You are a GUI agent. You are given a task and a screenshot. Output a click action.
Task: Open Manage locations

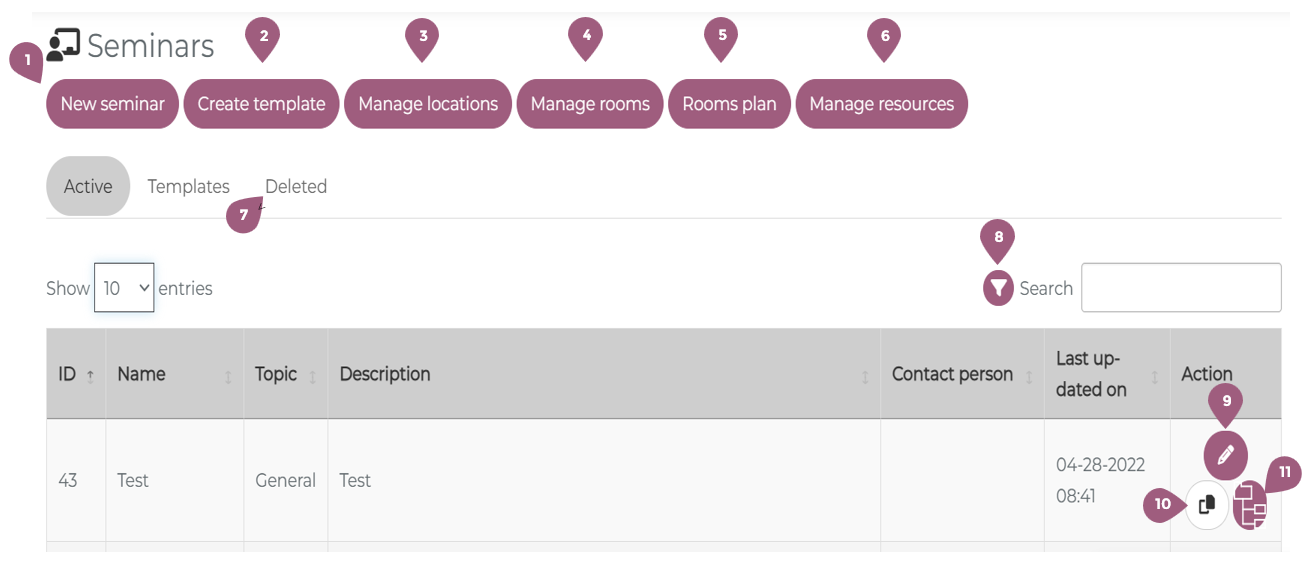428,104
